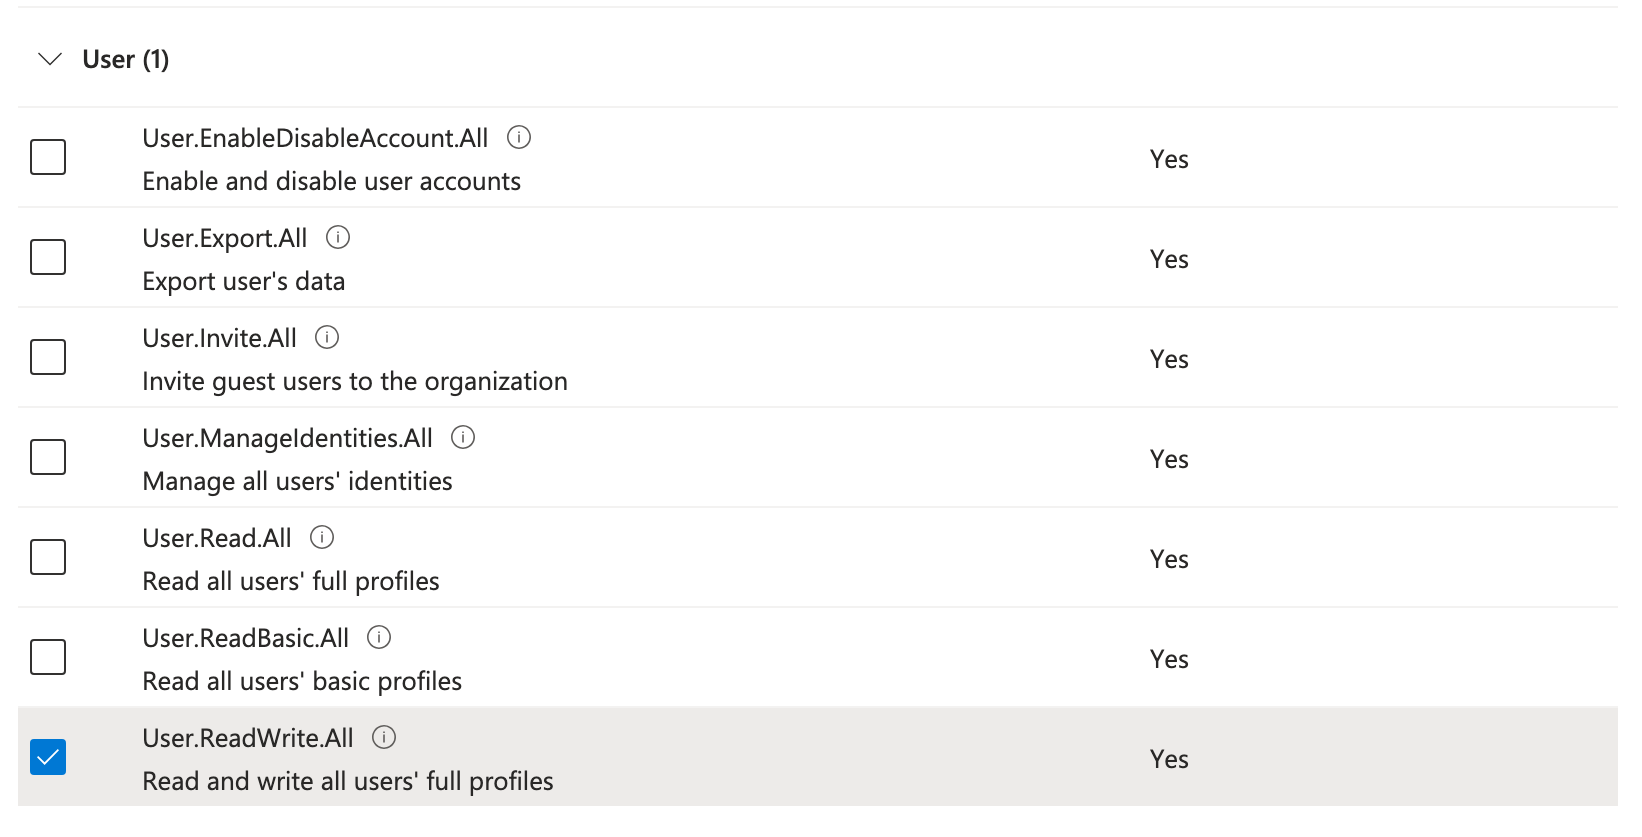
Task: Select the User.ManageIdentities.All checkbox
Action: pos(48,457)
